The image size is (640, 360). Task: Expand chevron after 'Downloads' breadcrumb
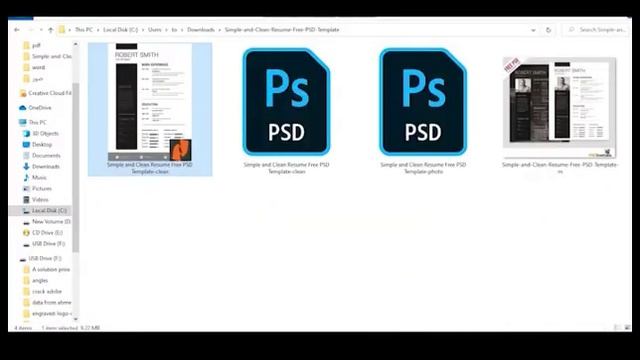click(220, 30)
